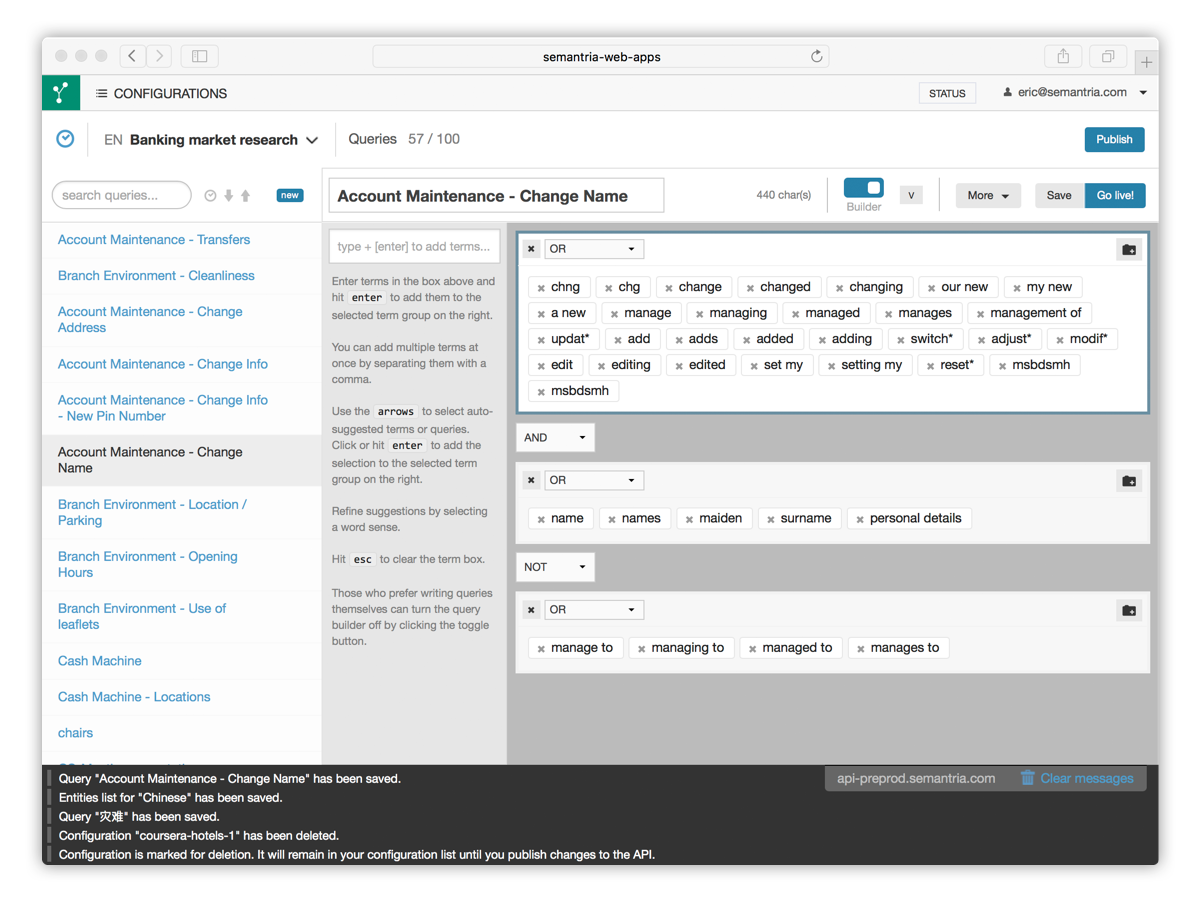Viewport: 1200px width, 900px height.
Task: Open the AND connector dropdown
Action: 555,437
